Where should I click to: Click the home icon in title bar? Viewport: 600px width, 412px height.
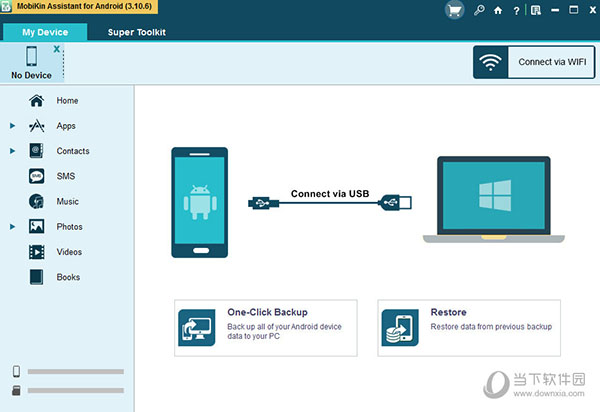(498, 10)
